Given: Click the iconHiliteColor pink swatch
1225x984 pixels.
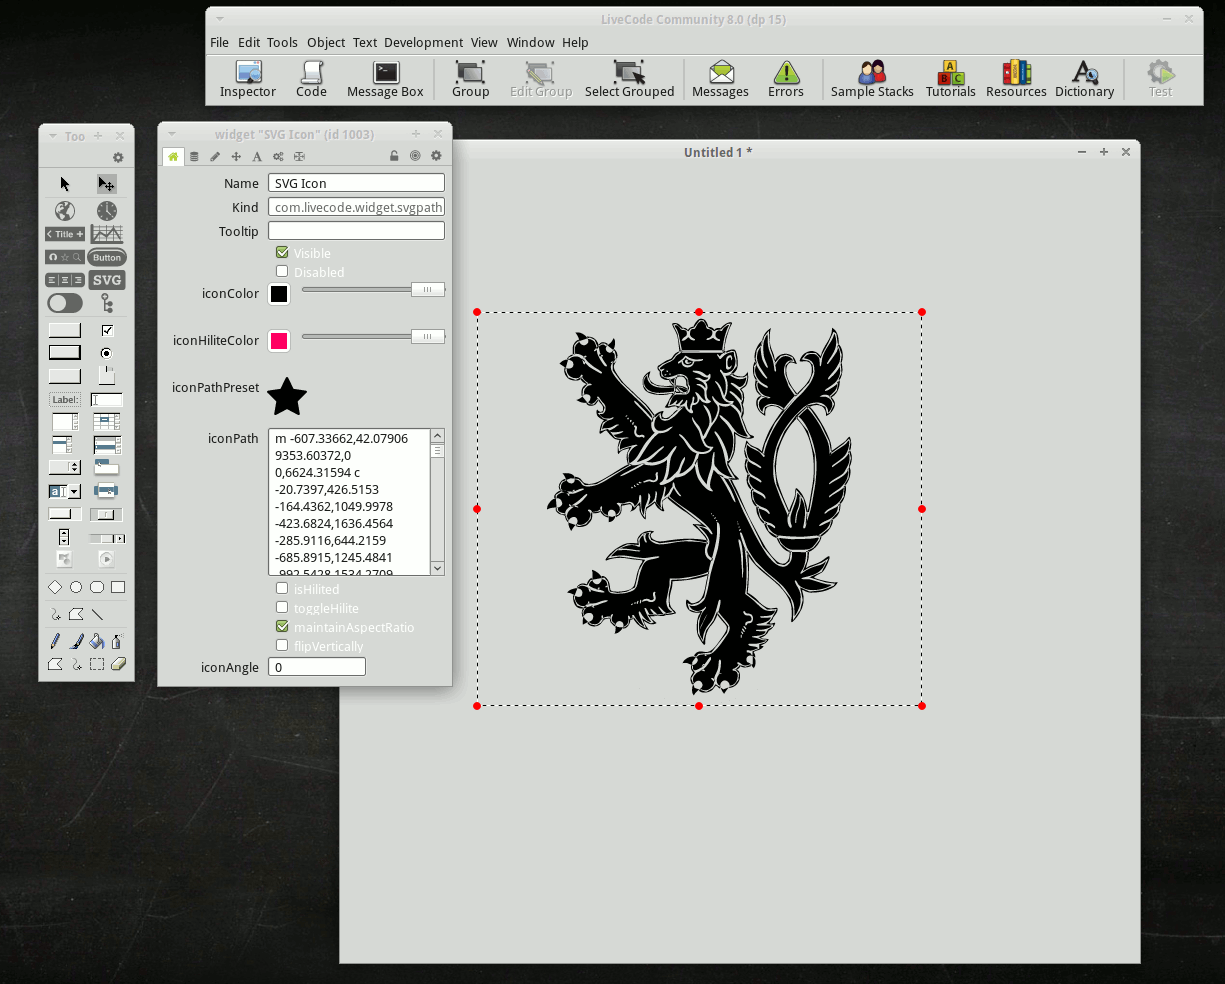Looking at the screenshot, I should 279,341.
